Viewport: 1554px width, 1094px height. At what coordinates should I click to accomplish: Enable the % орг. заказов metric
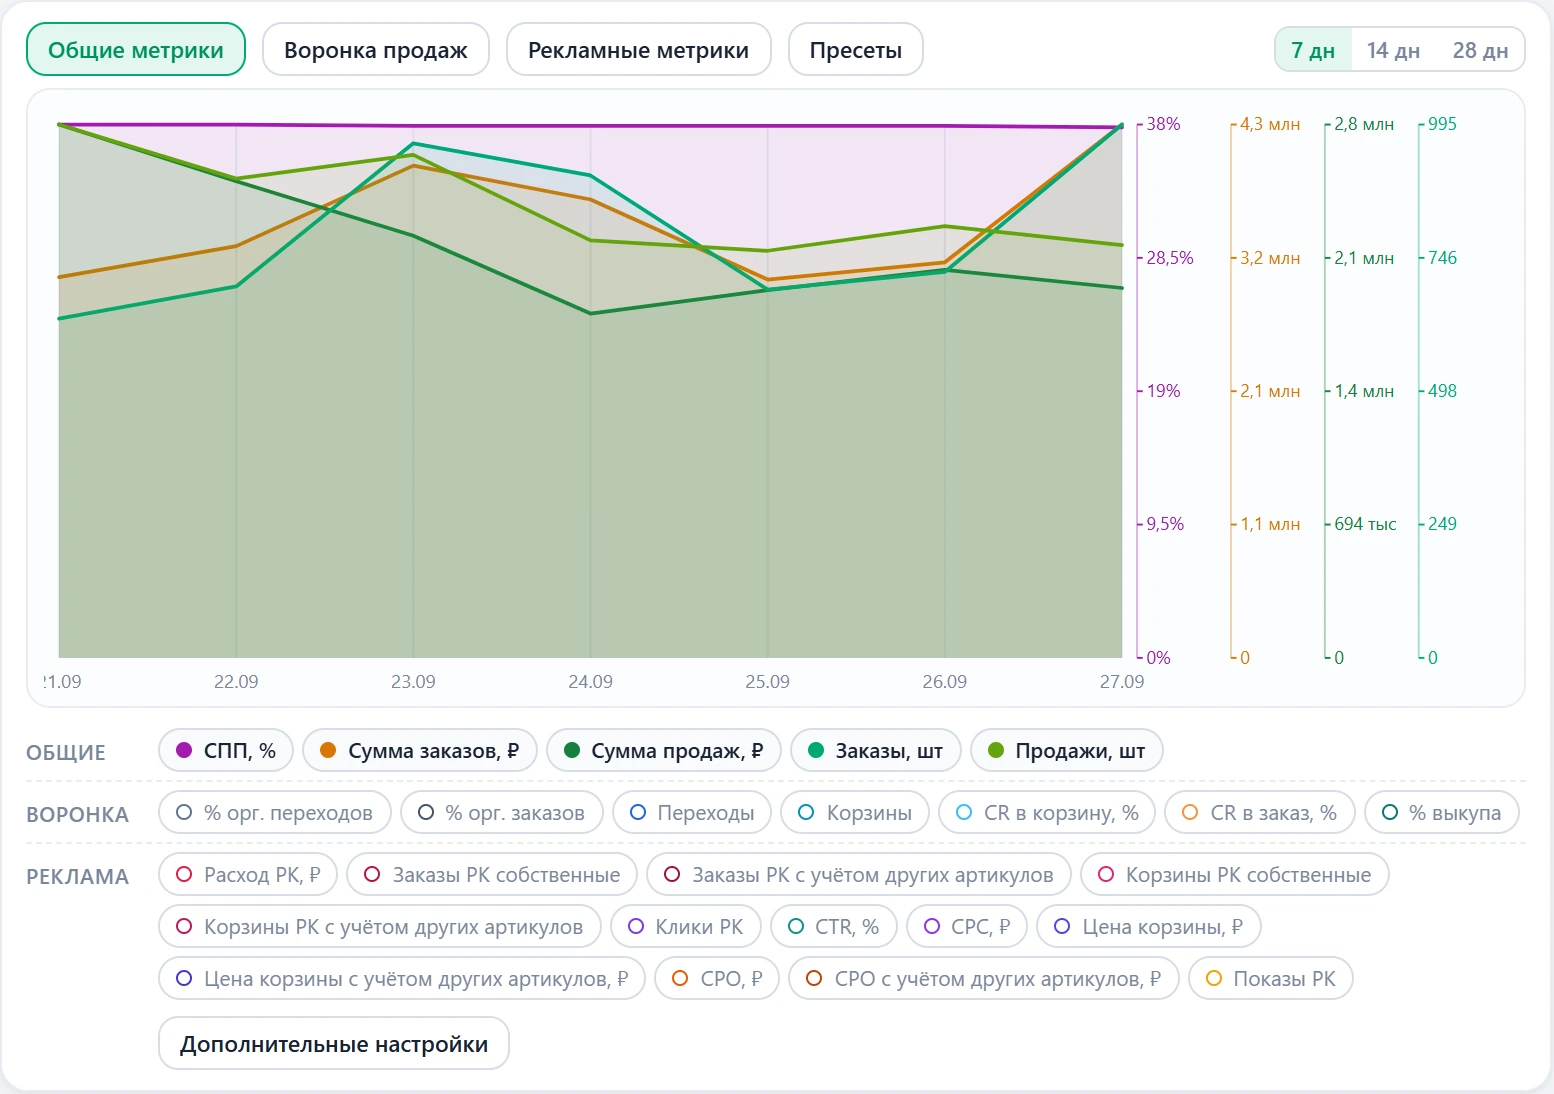coord(502,812)
